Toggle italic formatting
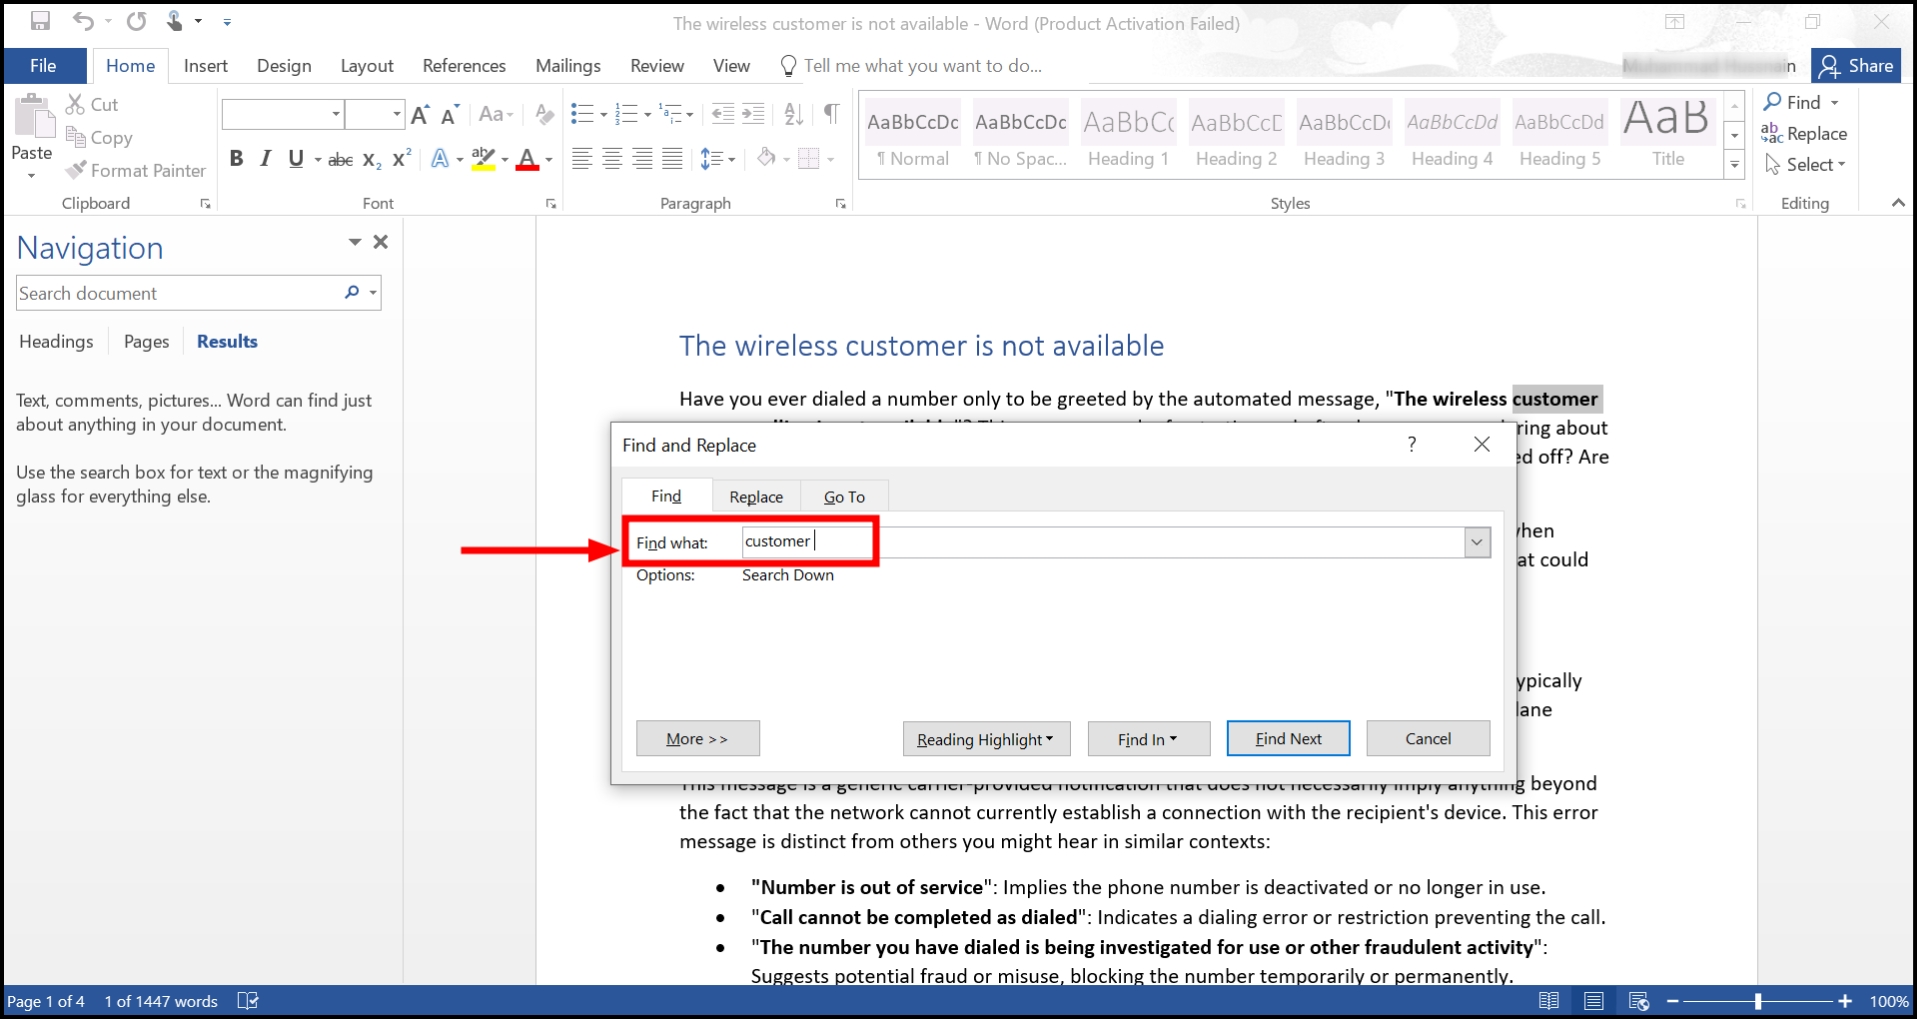This screenshot has width=1919, height=1019. 265,158
